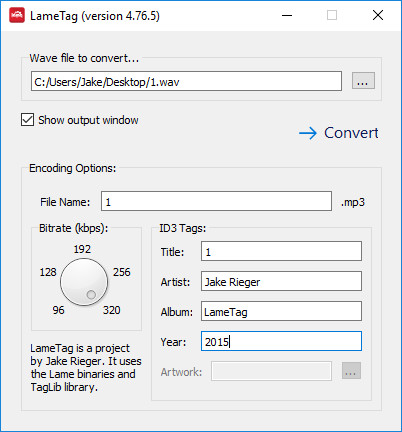Select the Artist field with Jake Rieger
The image size is (402, 432).
[x=281, y=281]
